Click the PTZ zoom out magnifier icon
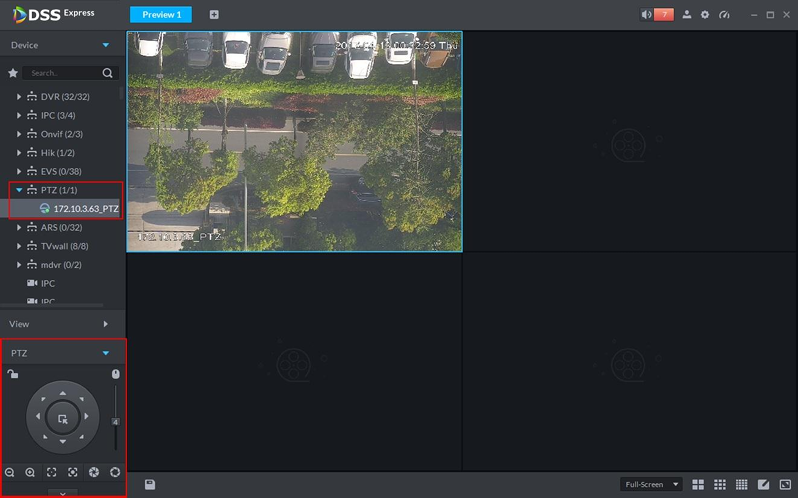This screenshot has height=498, width=798. point(10,472)
